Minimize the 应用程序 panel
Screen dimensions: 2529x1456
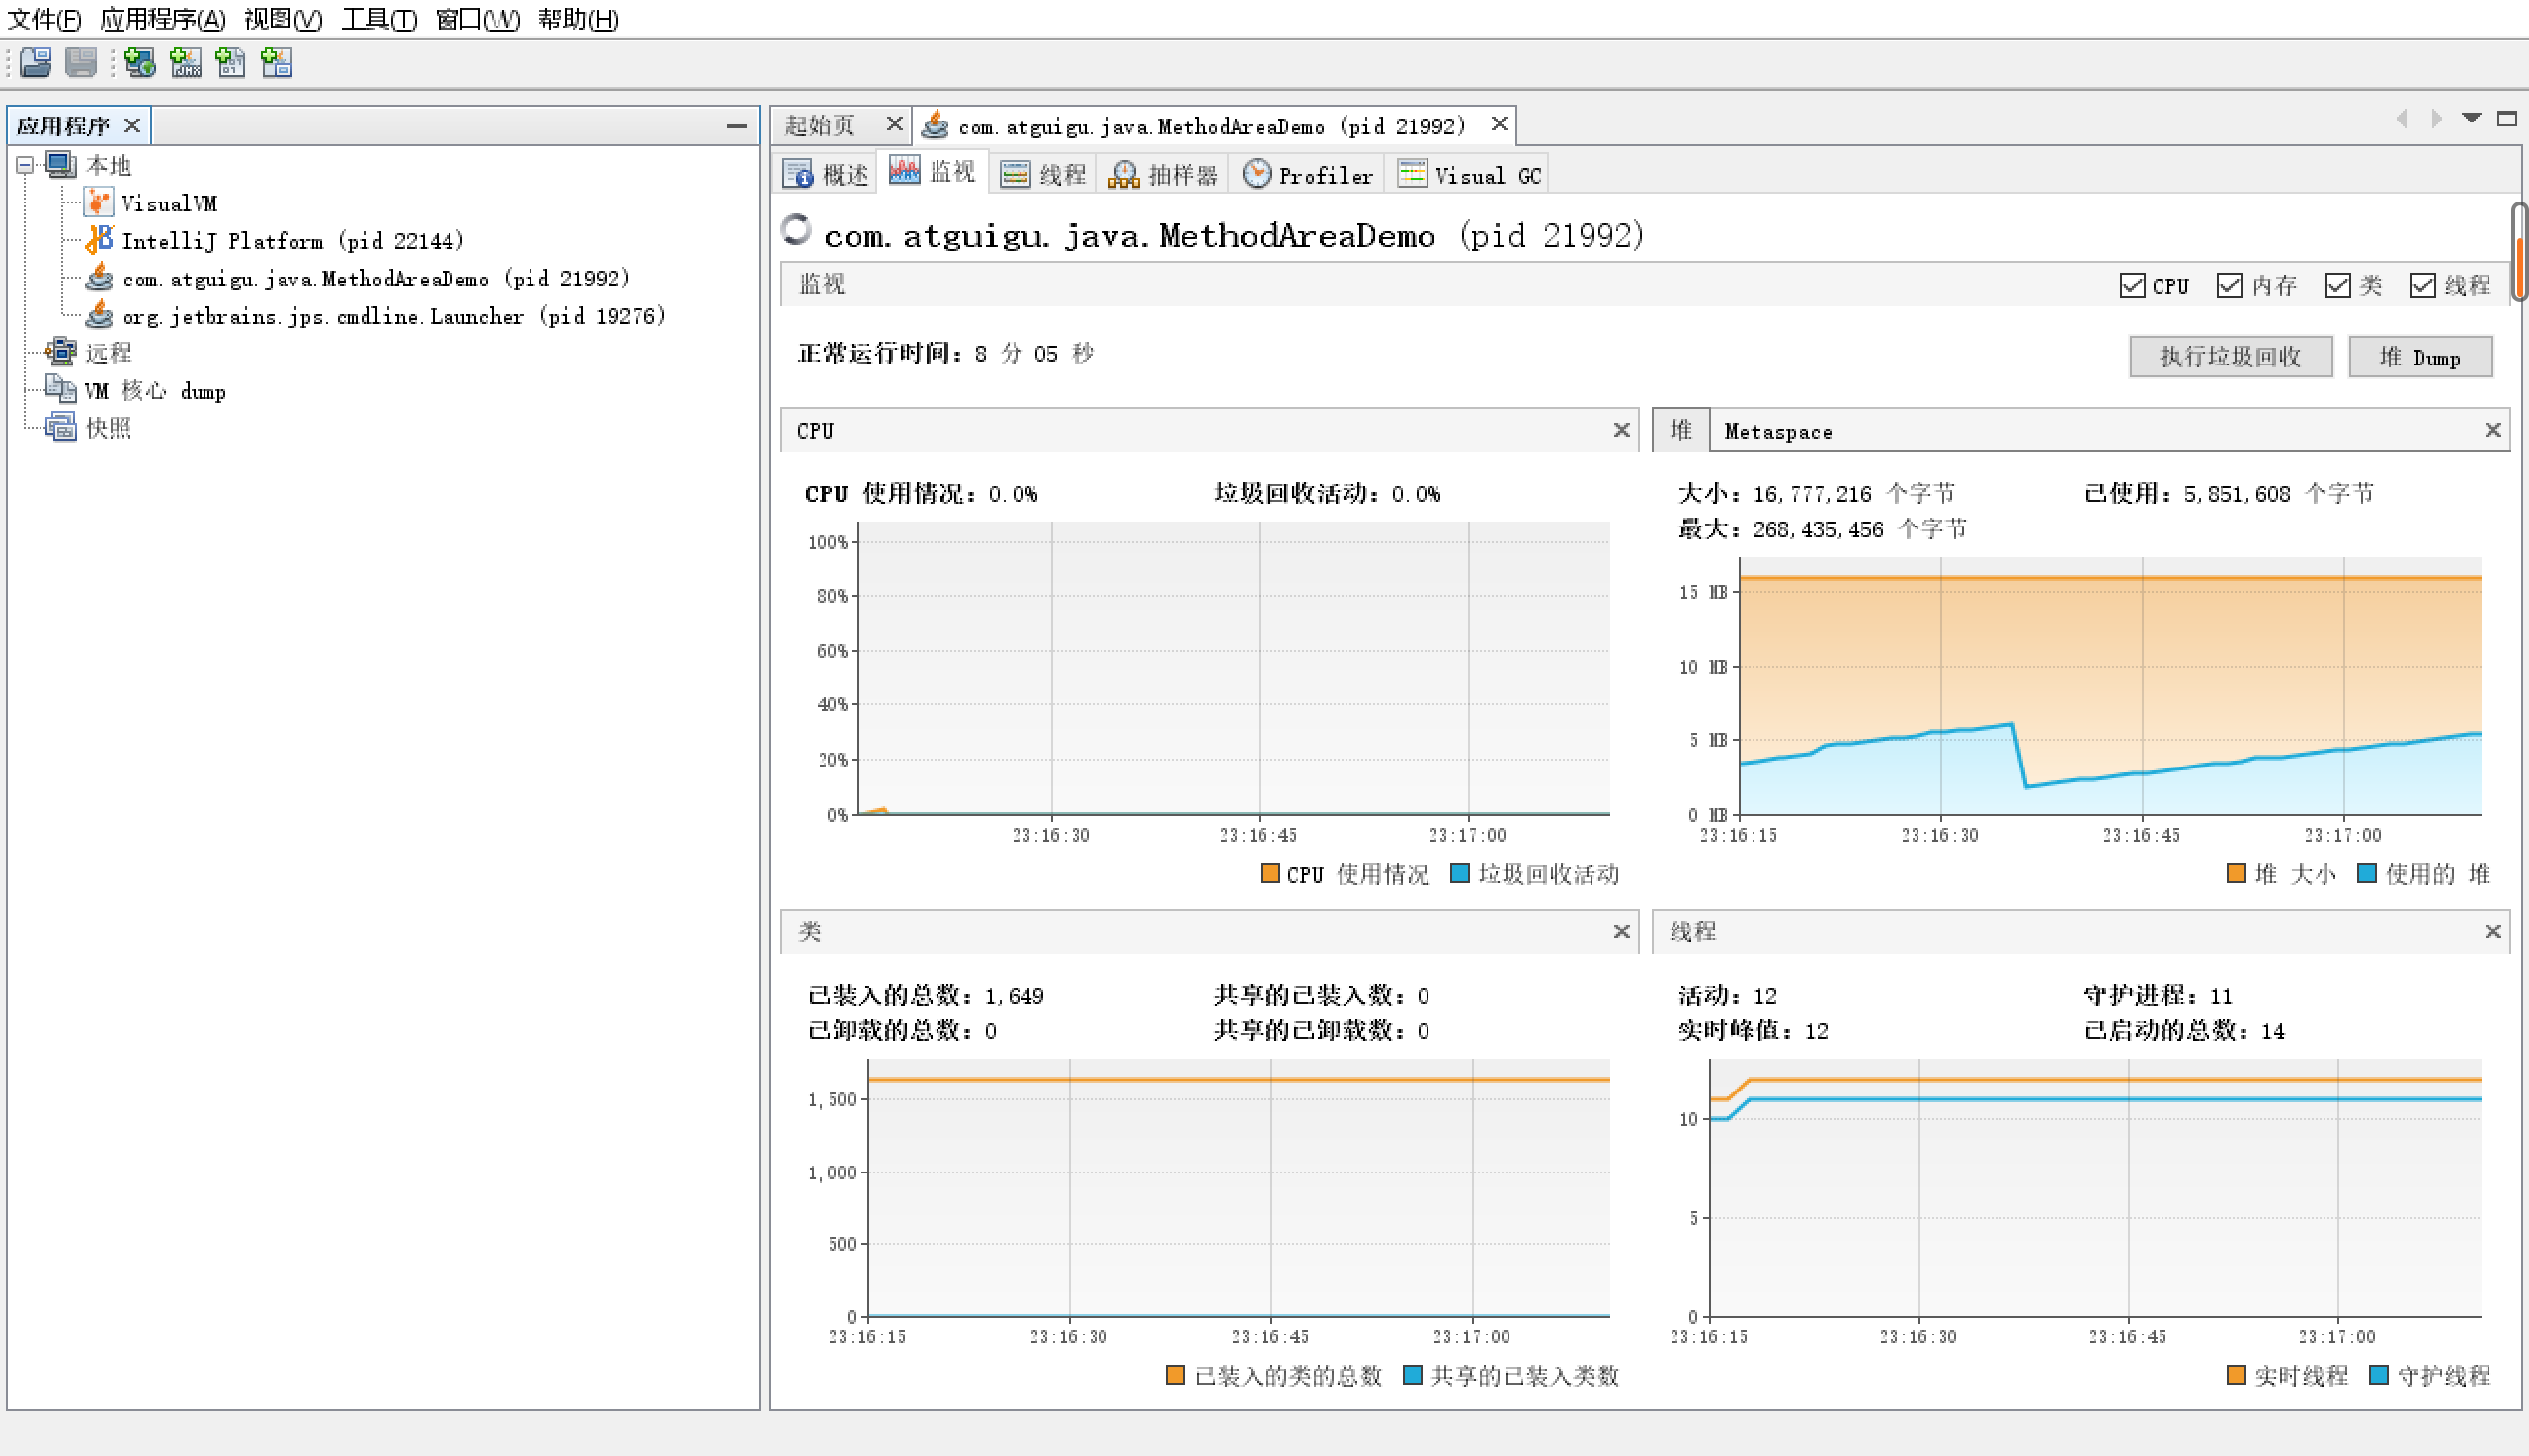[737, 126]
